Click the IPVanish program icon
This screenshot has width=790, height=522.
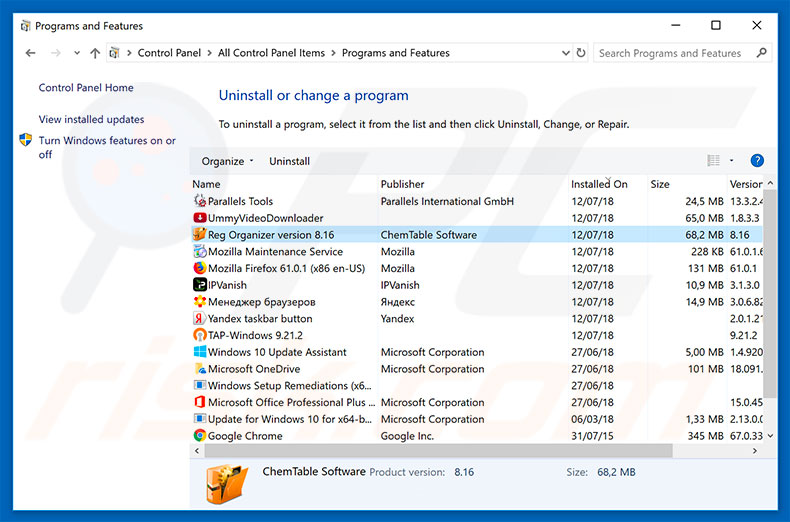tap(200, 285)
